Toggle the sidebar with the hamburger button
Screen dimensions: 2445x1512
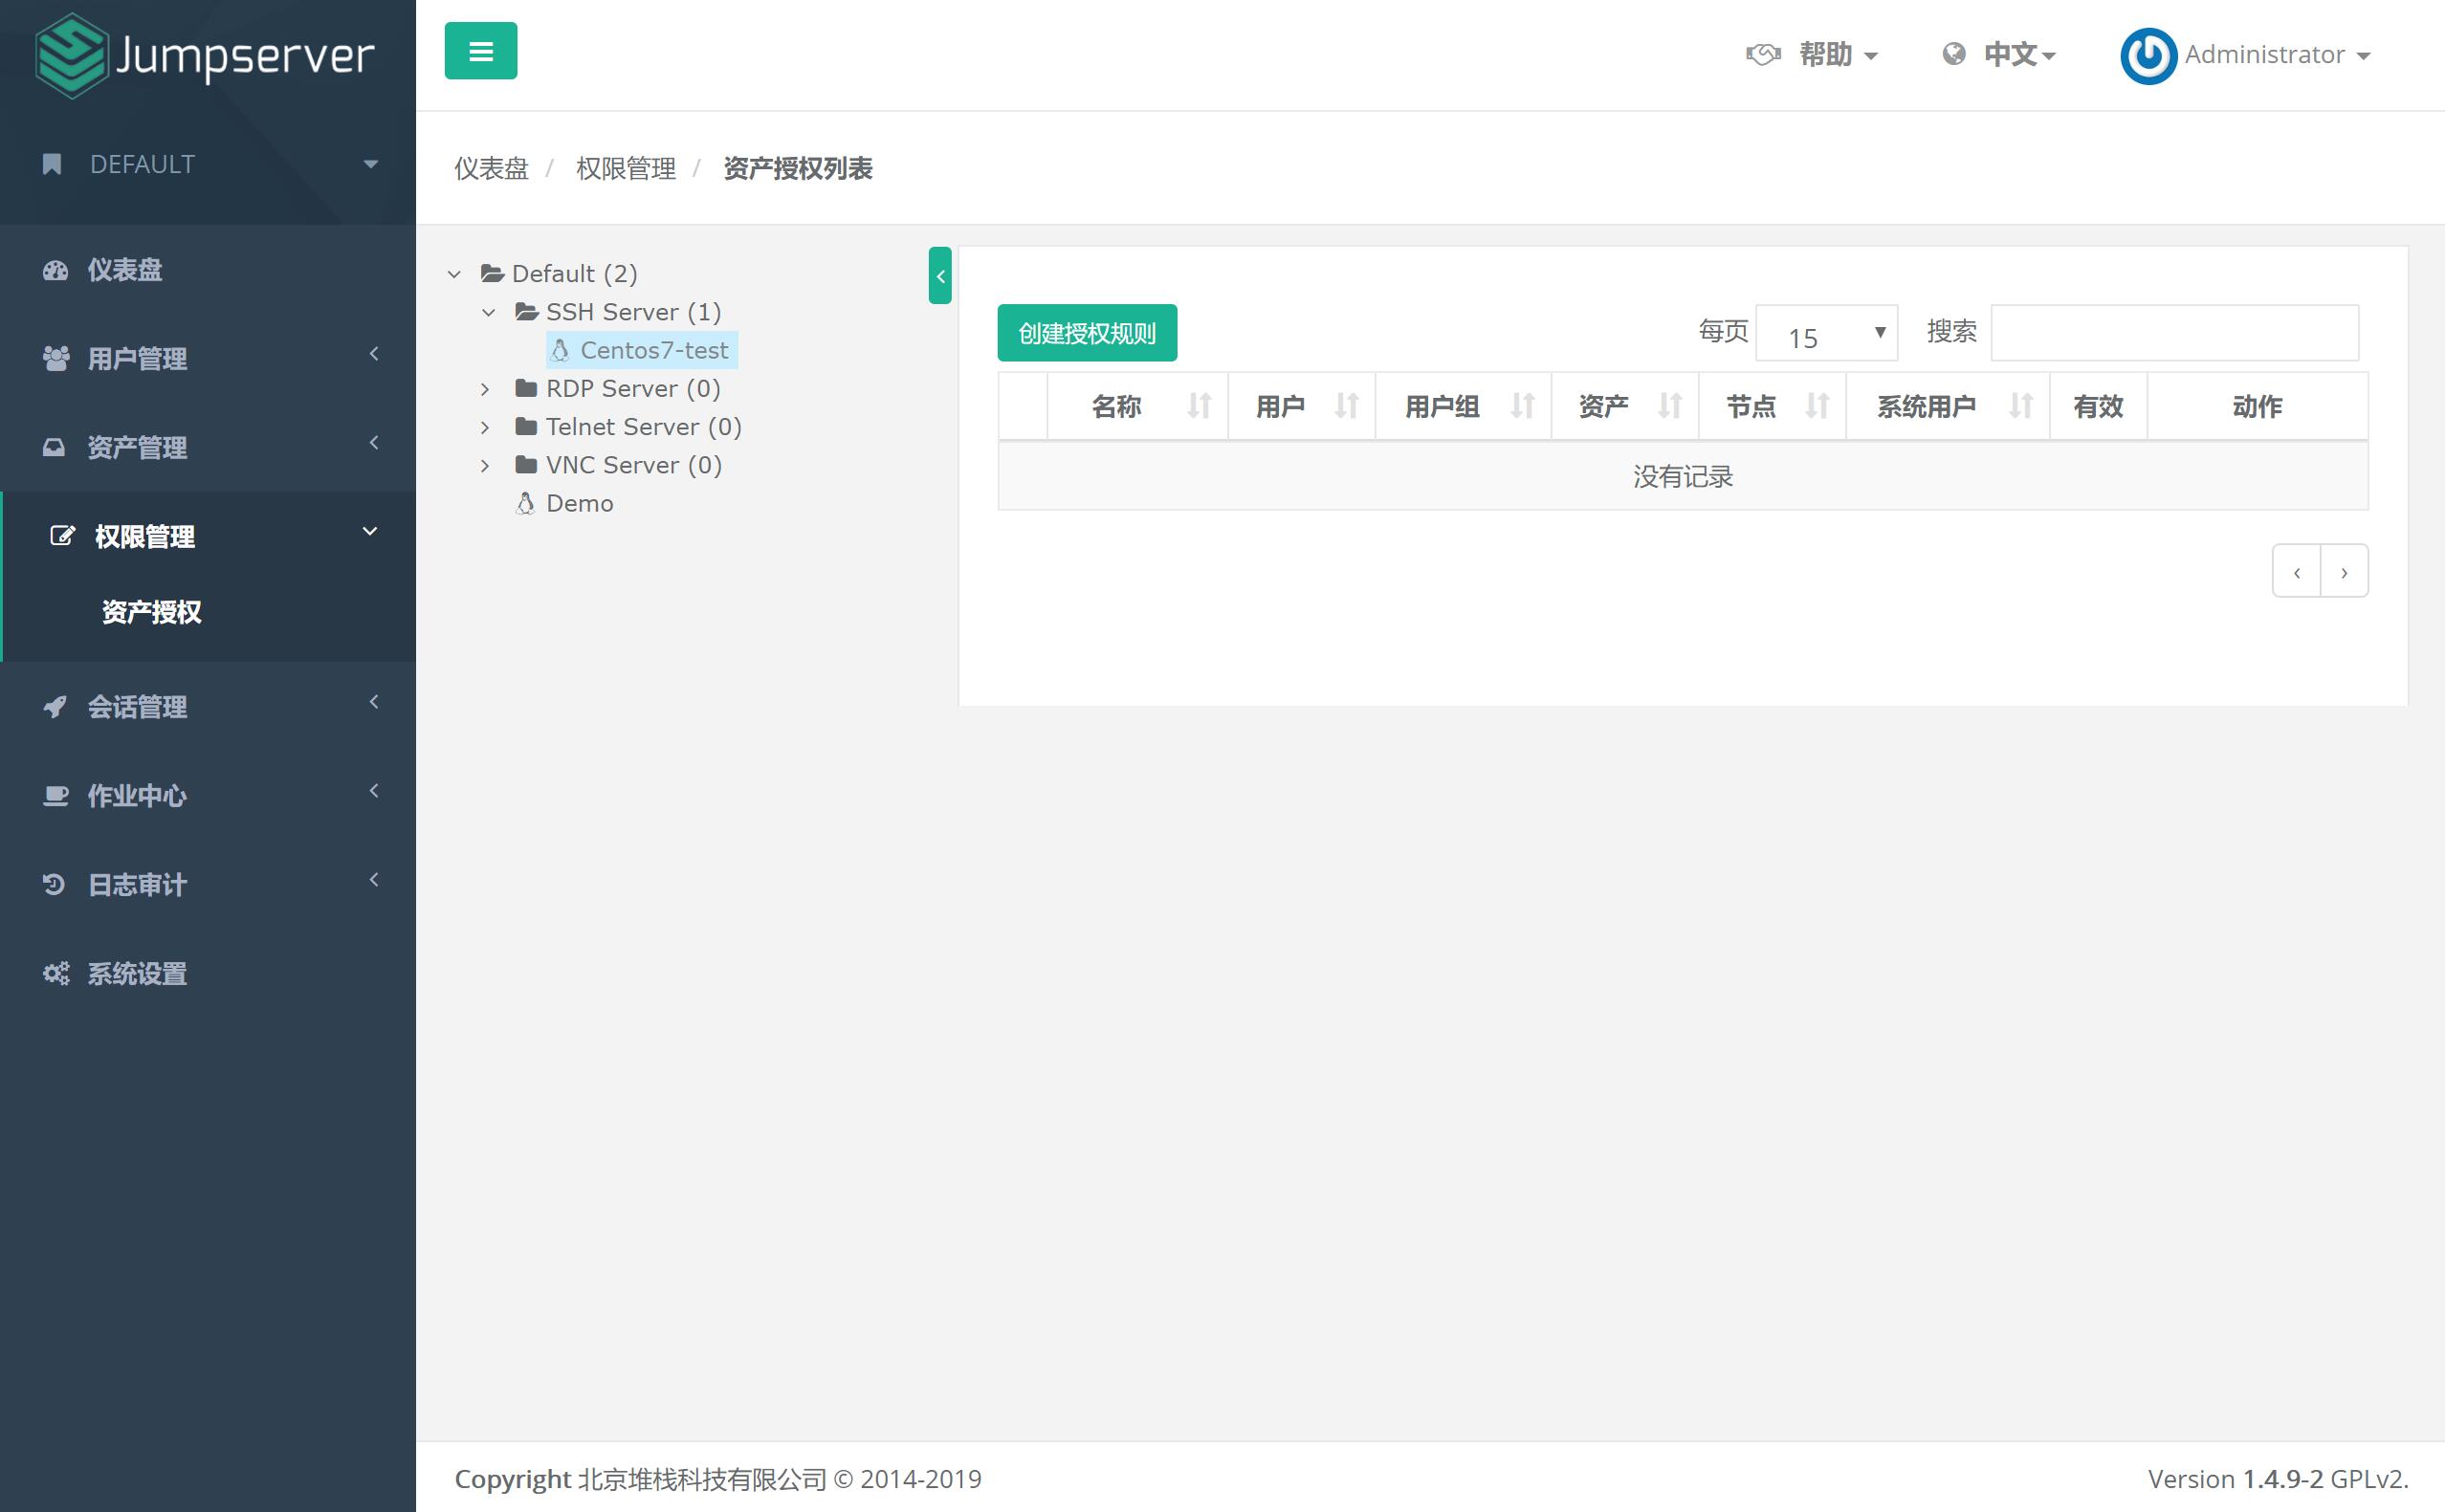pos(481,51)
